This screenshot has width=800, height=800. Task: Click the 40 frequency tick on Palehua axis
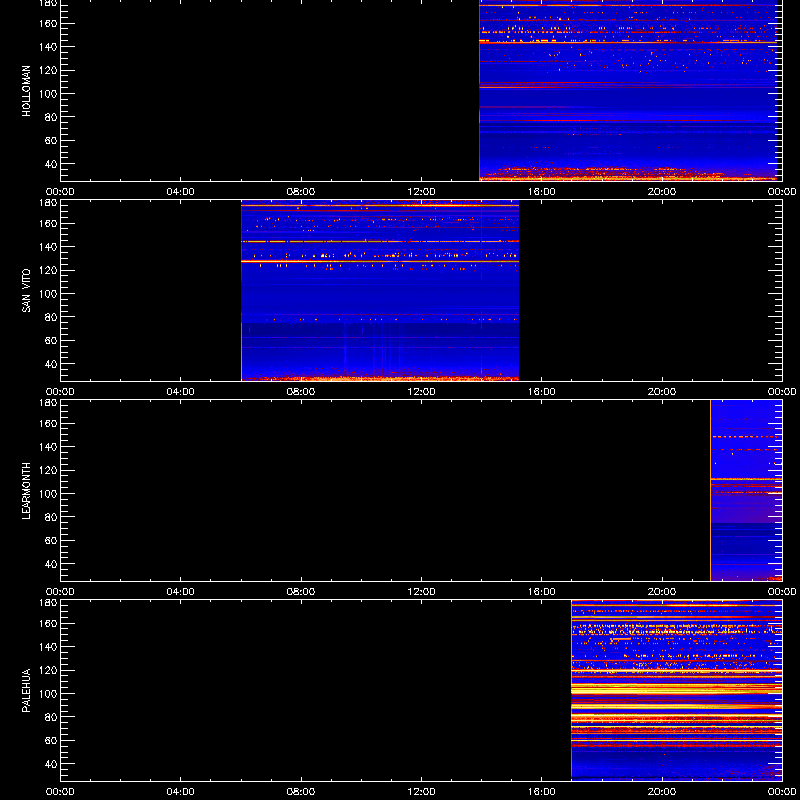coord(52,764)
